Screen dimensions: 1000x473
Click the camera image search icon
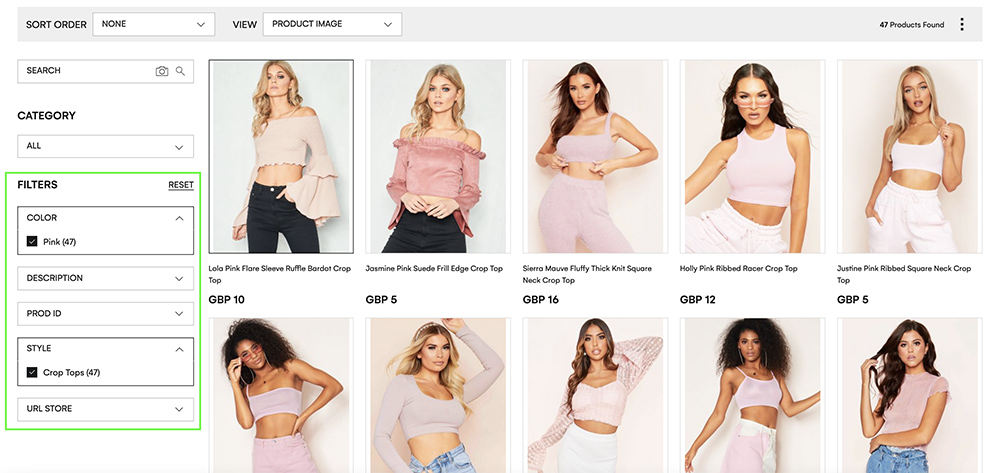tap(162, 71)
